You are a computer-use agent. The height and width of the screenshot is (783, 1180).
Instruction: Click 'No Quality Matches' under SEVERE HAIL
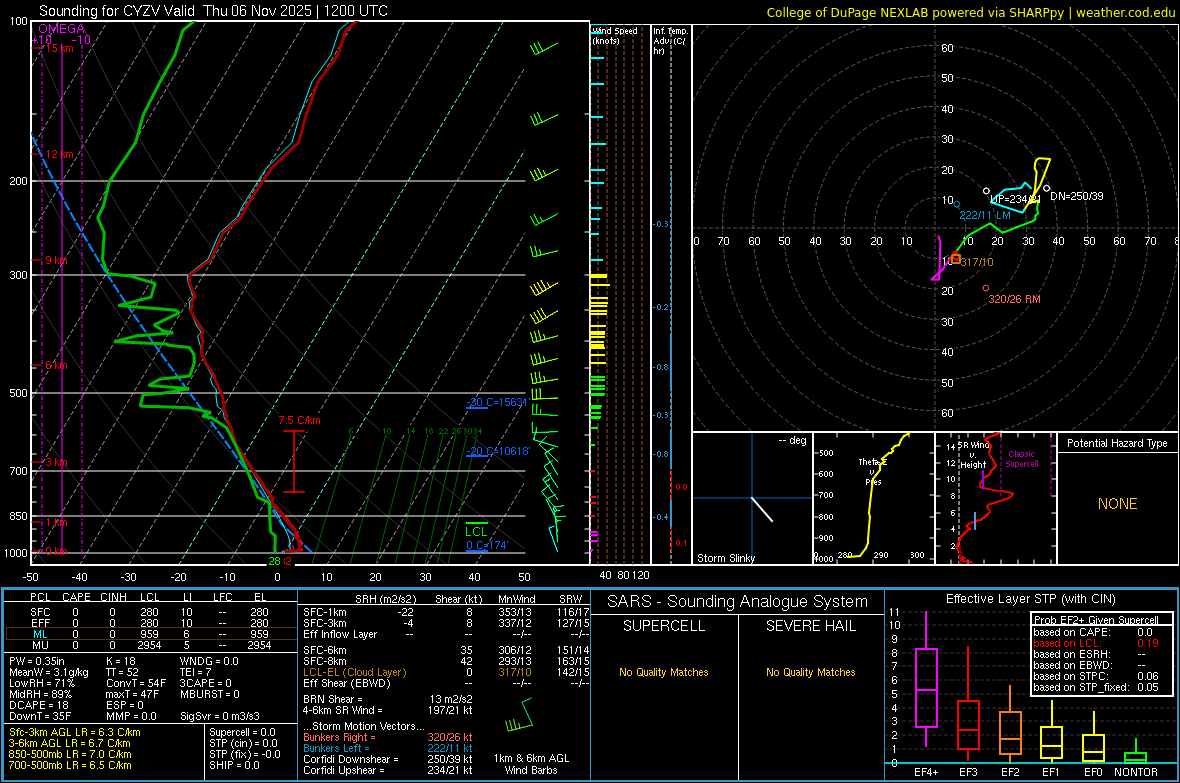point(810,672)
